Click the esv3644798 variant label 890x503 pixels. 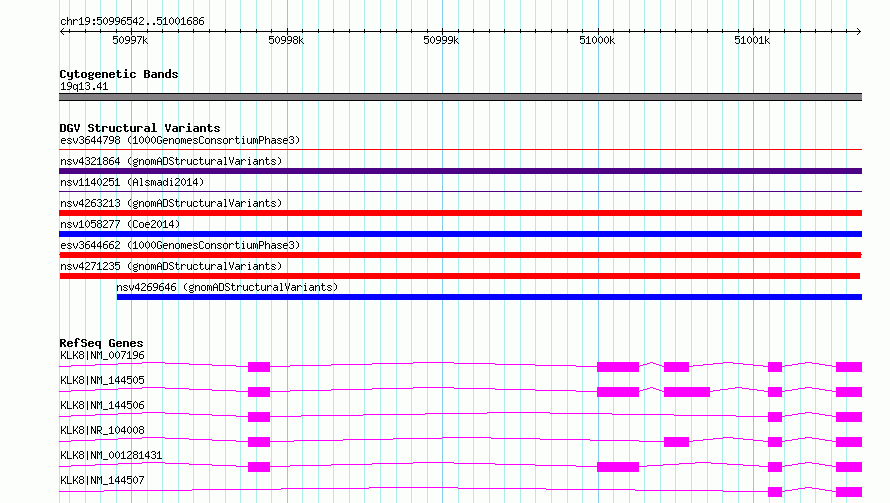click(180, 140)
